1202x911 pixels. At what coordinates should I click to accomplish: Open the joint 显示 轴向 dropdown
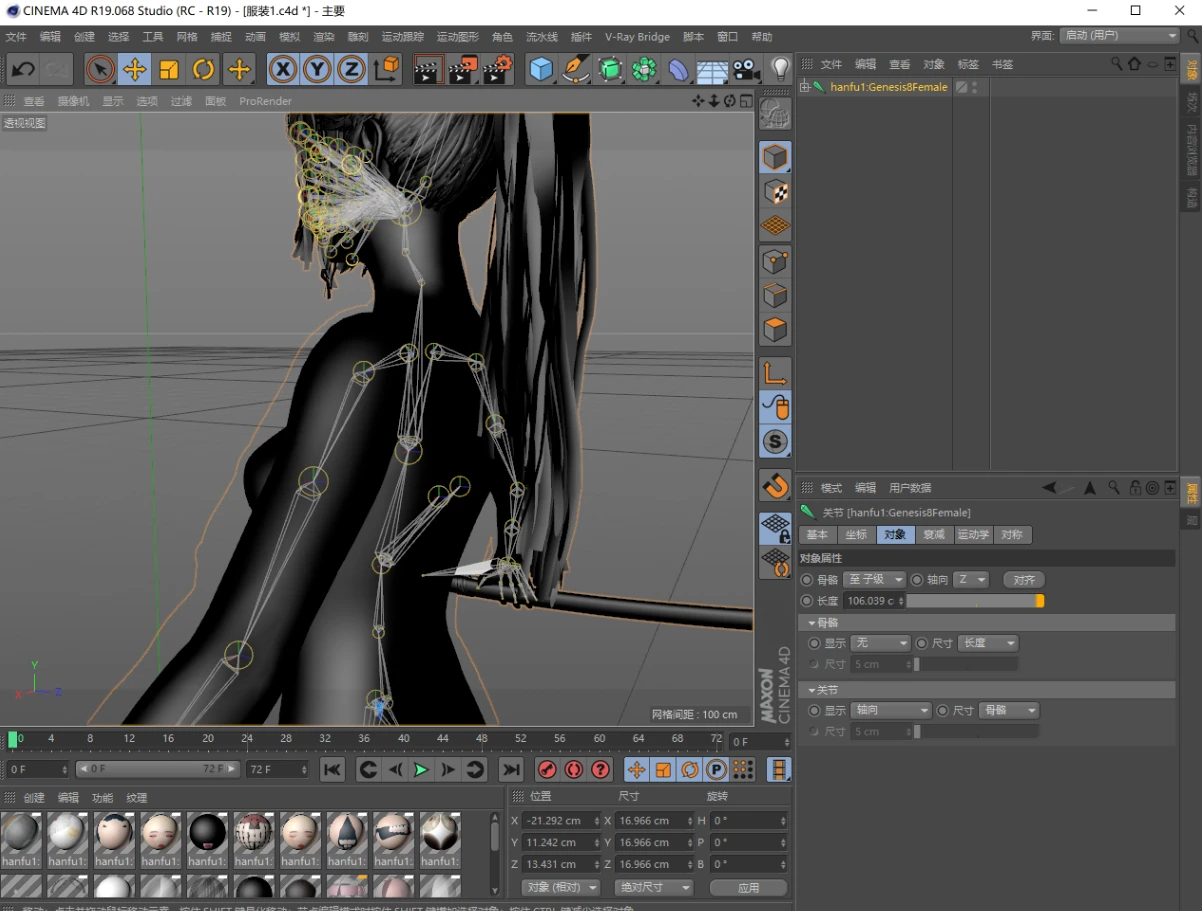click(891, 711)
